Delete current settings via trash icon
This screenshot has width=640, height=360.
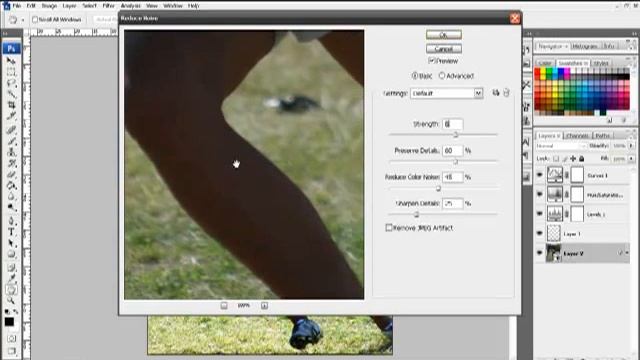click(507, 93)
